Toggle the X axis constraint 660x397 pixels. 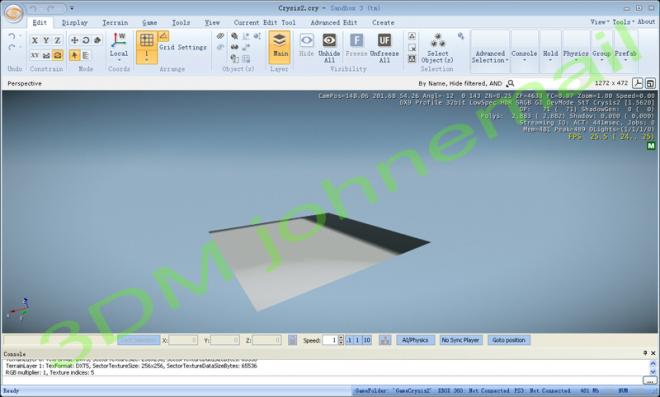click(x=35, y=40)
